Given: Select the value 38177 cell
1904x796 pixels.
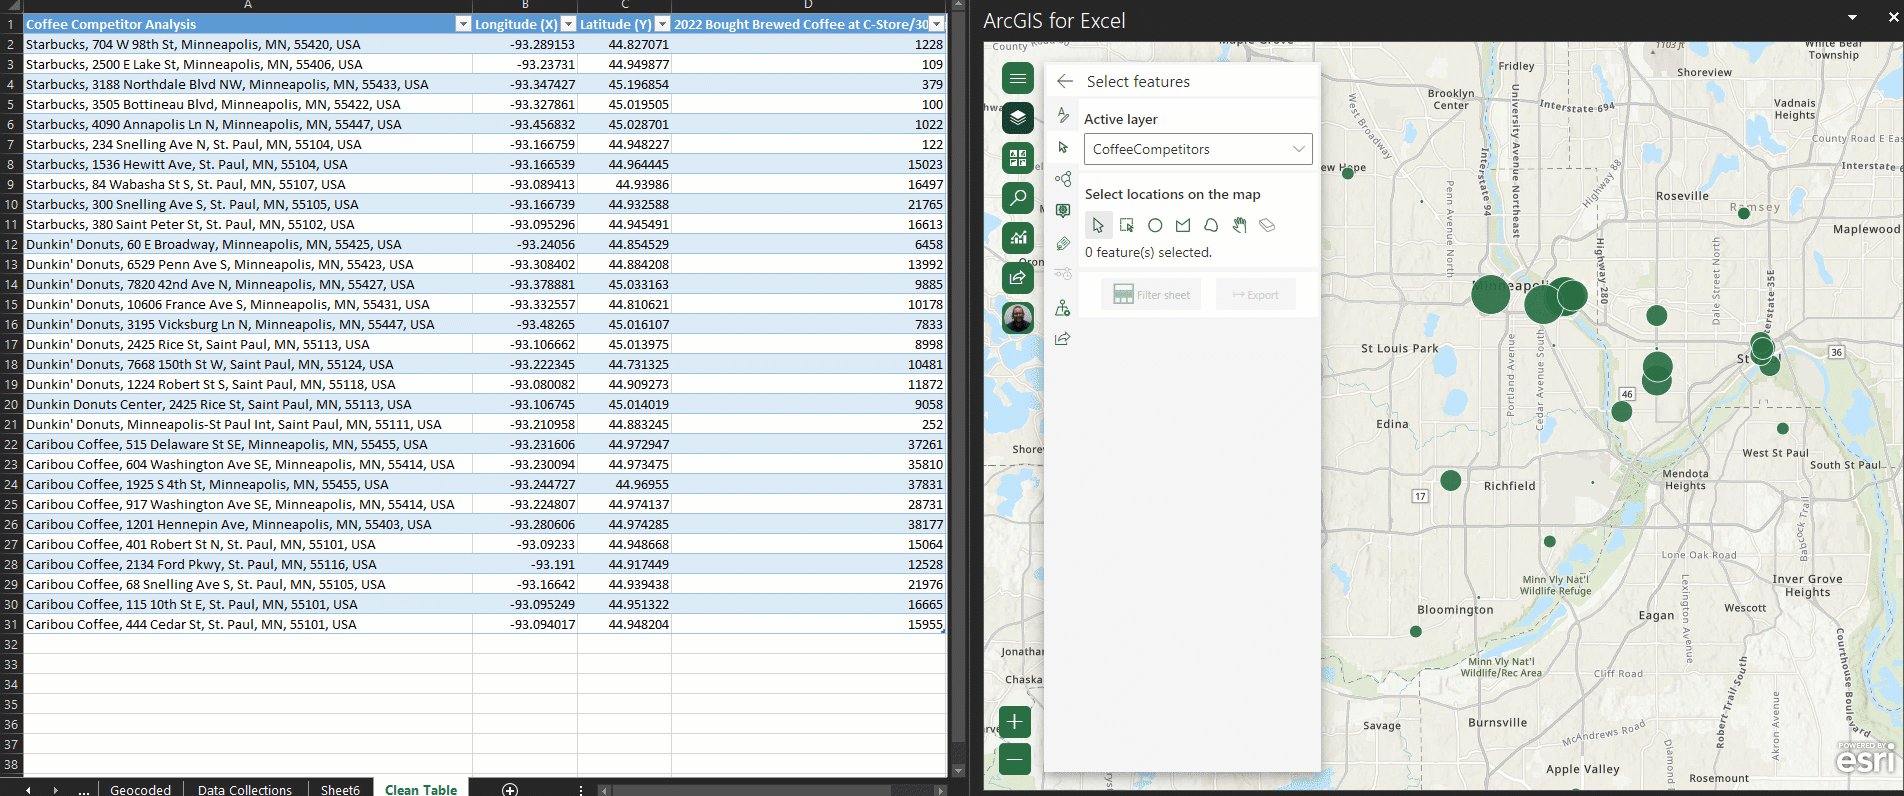Looking at the screenshot, I should click(x=809, y=524).
